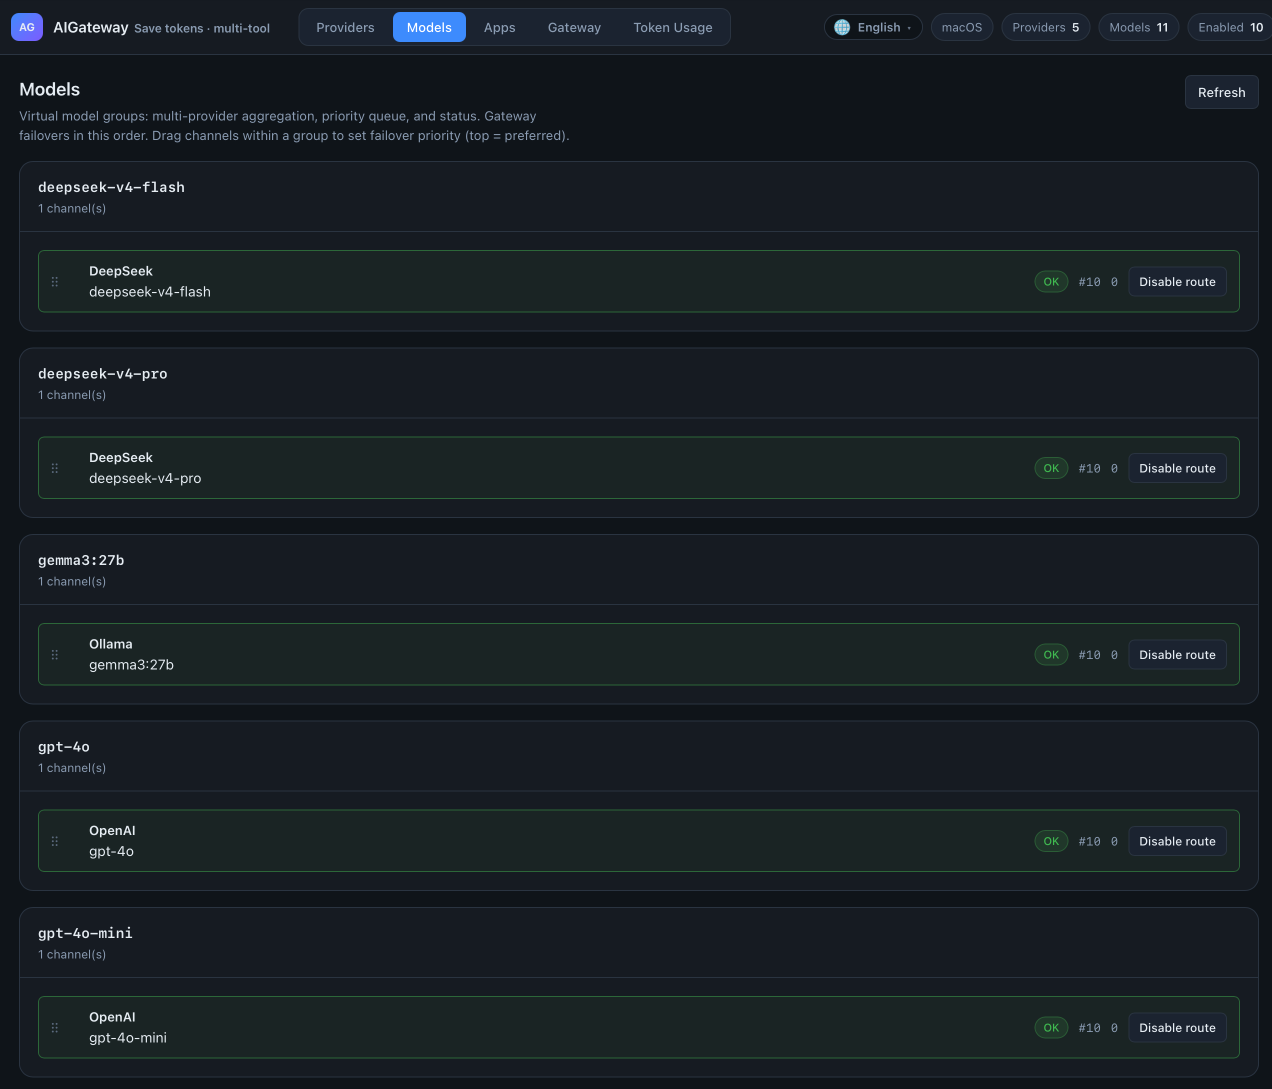Image resolution: width=1272 pixels, height=1089 pixels.
Task: Click the OK status badge for gemma3:27b
Action: 1051,655
